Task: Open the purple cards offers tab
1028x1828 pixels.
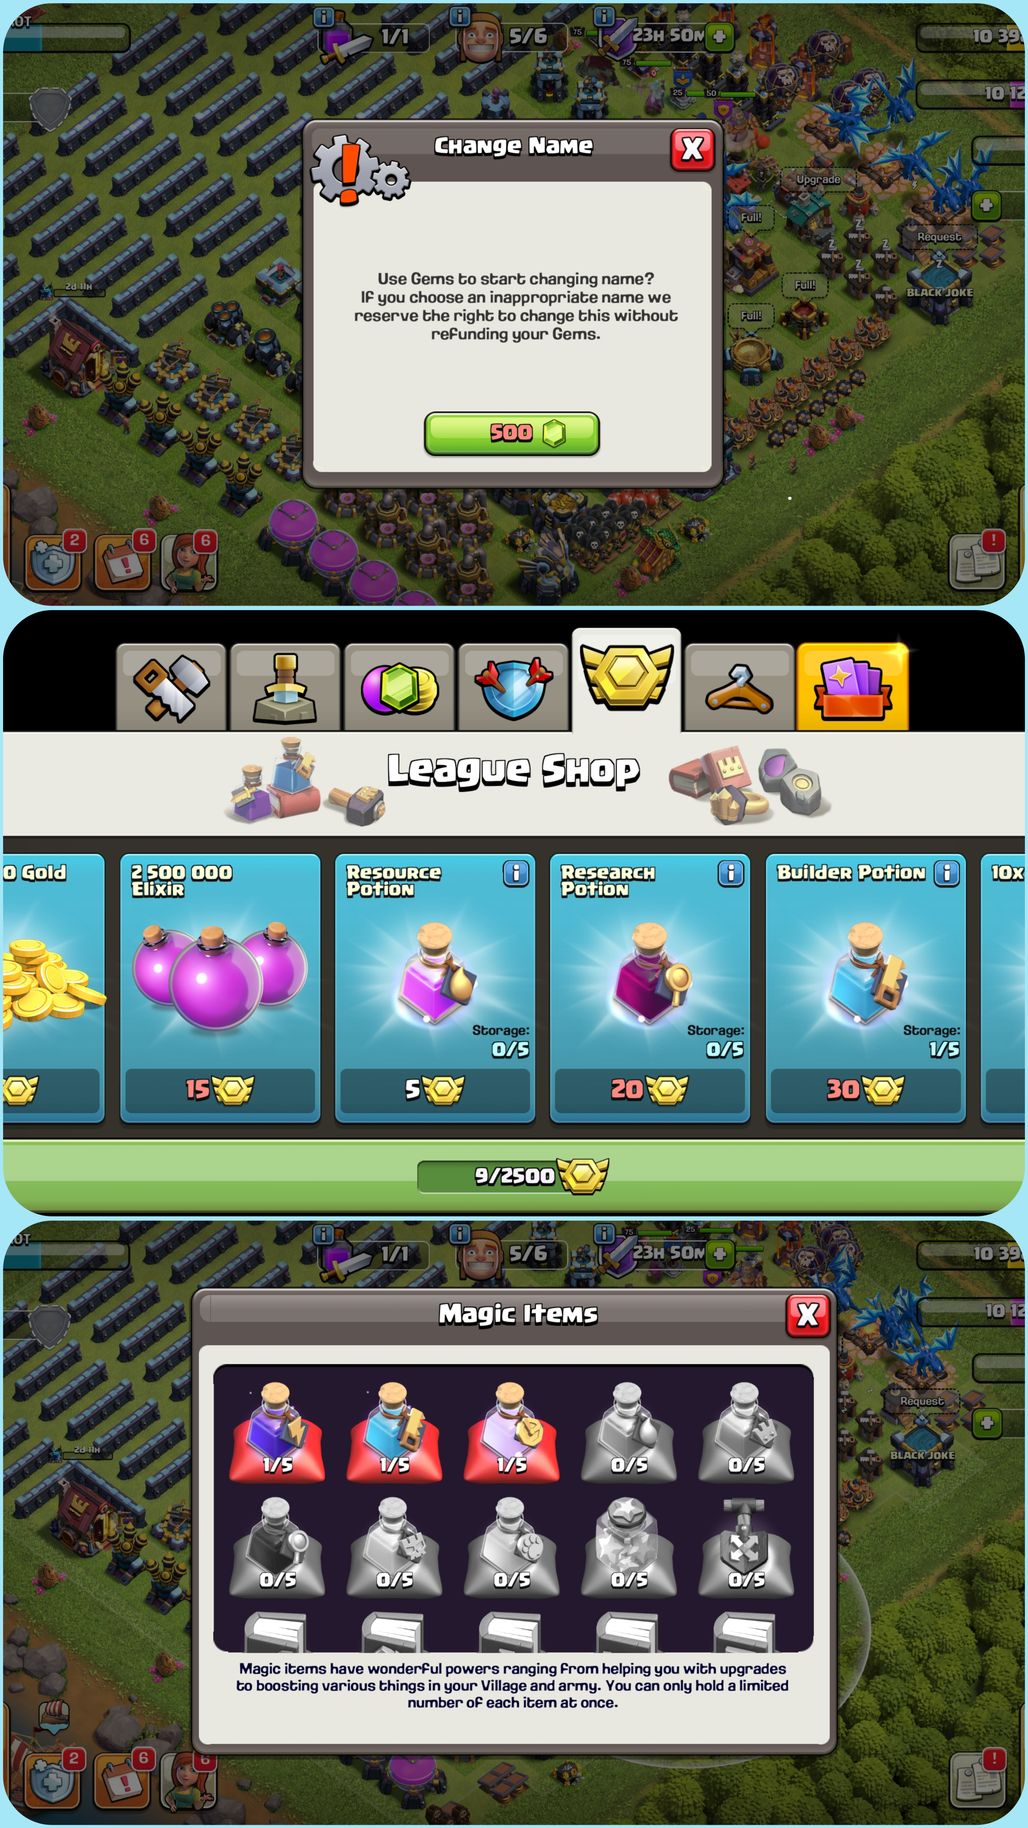Action: click(x=853, y=688)
